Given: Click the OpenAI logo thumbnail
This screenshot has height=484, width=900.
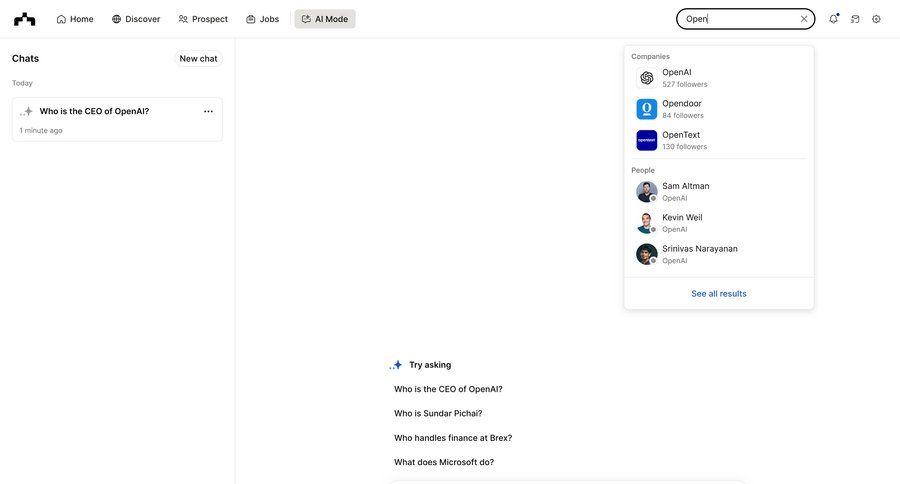Looking at the screenshot, I should pyautogui.click(x=647, y=78).
